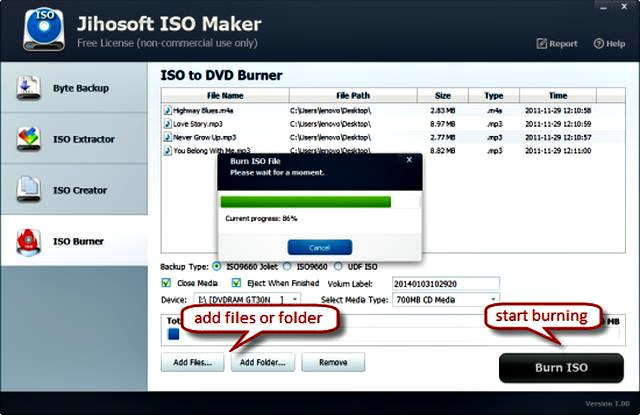Click the Help question mark icon
The height and width of the screenshot is (415, 640).
click(598, 43)
